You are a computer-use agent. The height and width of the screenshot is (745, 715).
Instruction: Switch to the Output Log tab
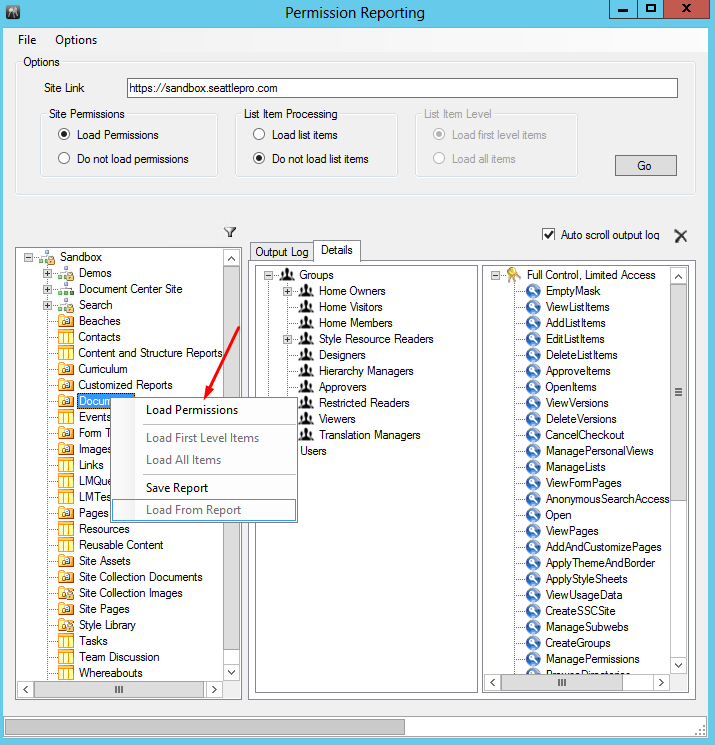pyautogui.click(x=281, y=252)
